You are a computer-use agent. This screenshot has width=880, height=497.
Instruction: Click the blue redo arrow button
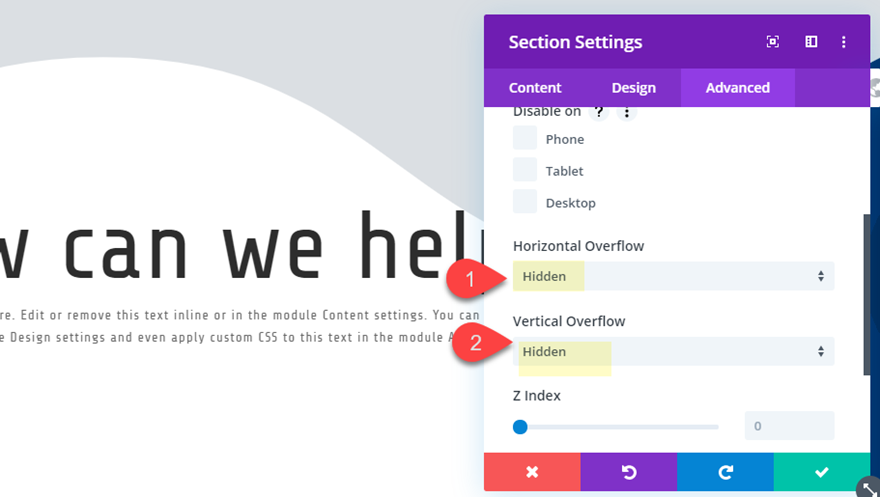click(726, 472)
